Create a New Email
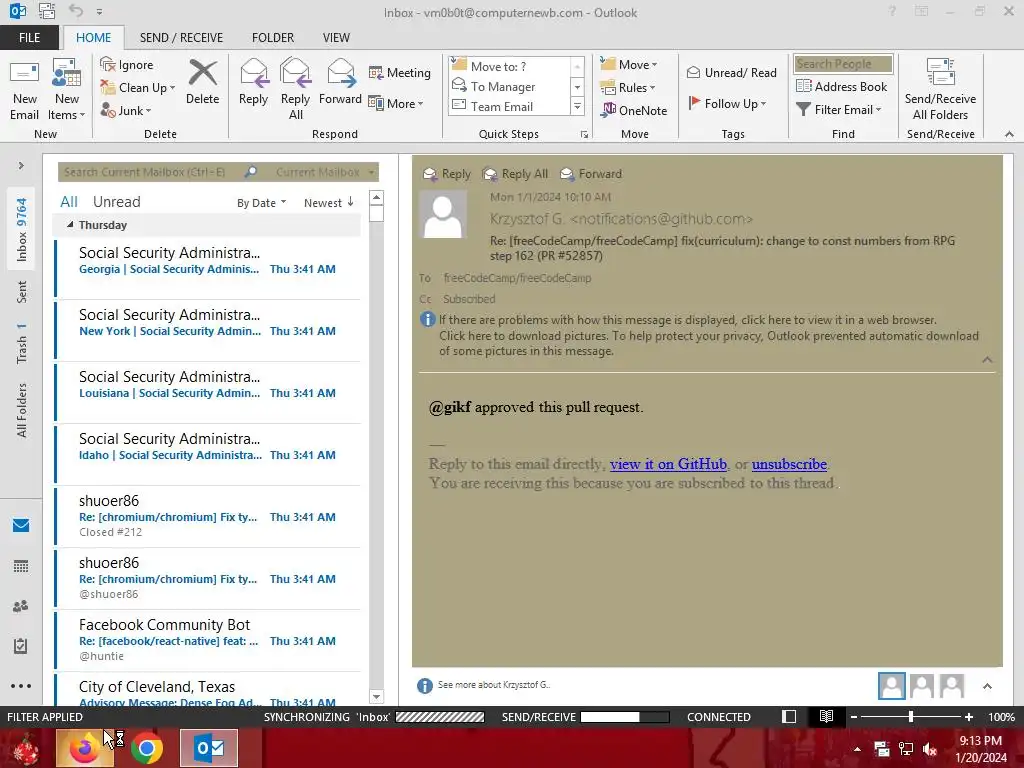 click(x=24, y=90)
